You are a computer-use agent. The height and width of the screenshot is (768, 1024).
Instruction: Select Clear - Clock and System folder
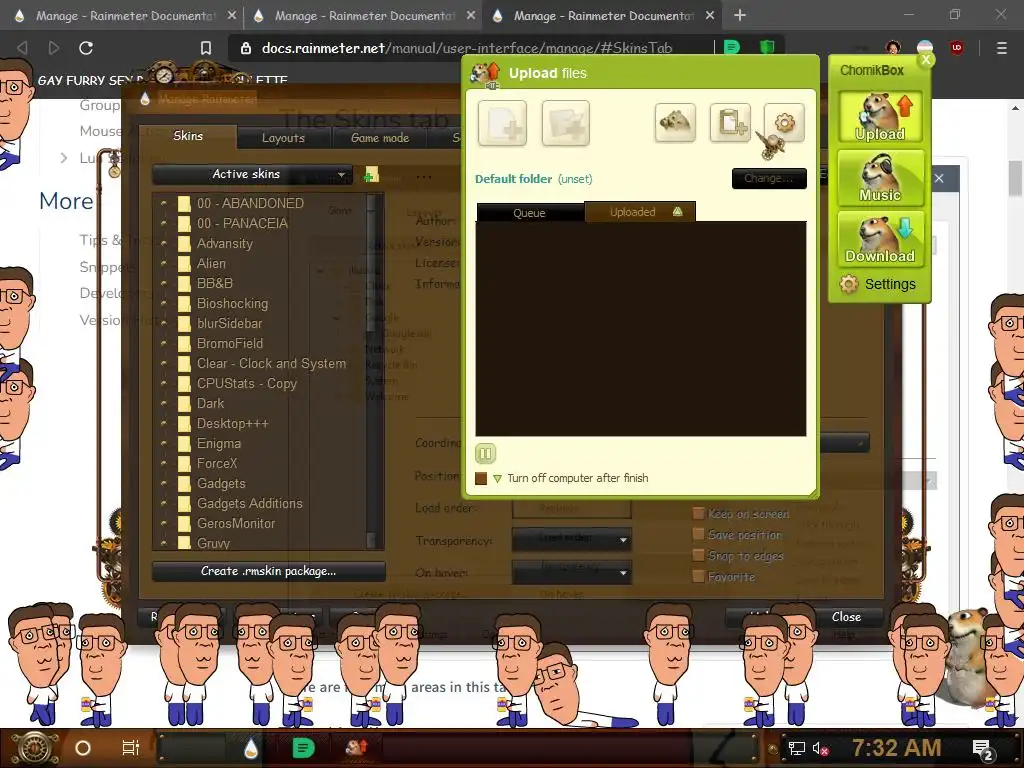(x=271, y=364)
